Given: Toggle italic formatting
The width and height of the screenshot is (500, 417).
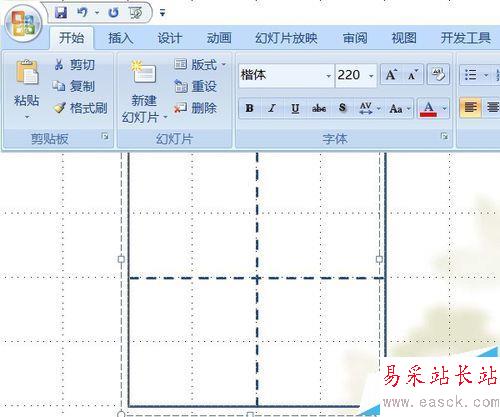Looking at the screenshot, I should tap(272, 108).
